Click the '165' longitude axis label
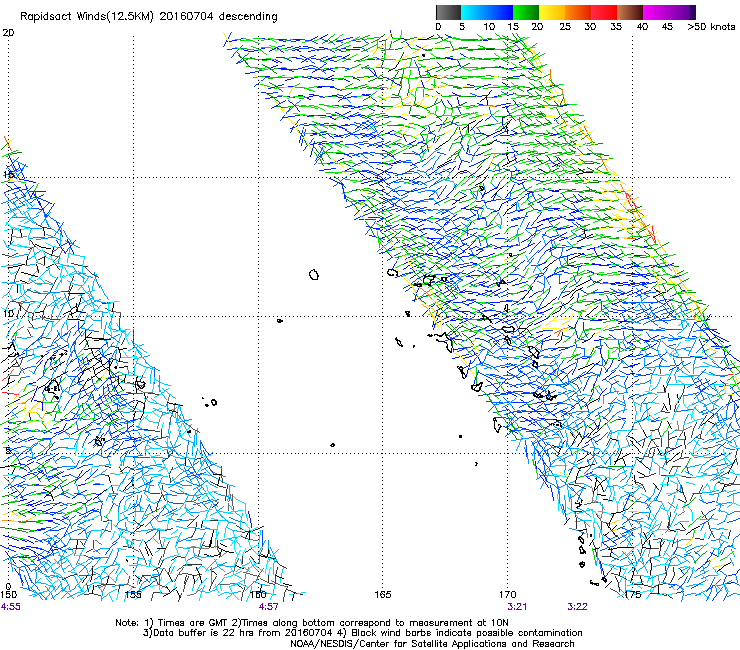This screenshot has width=740, height=650. [383, 594]
